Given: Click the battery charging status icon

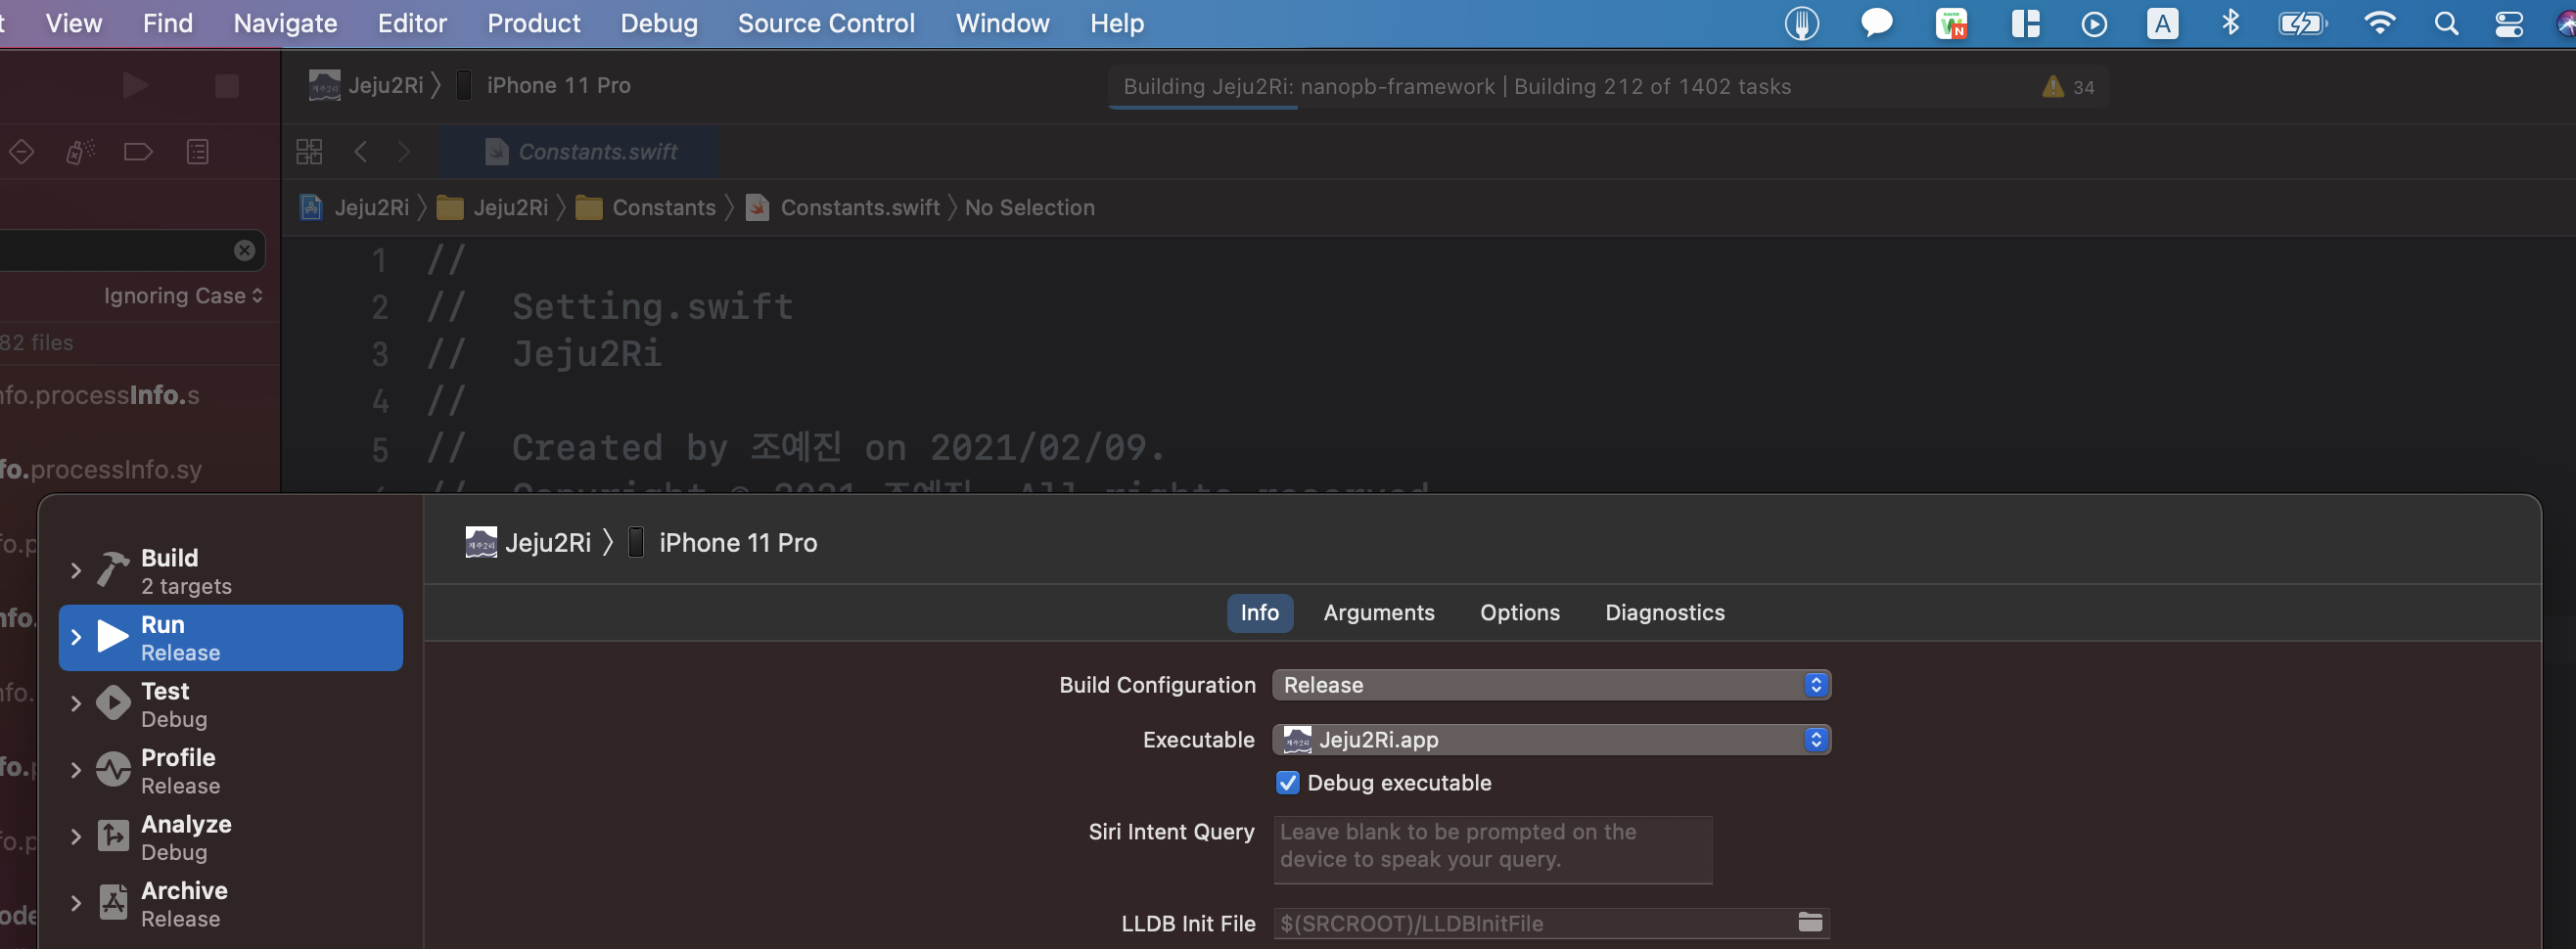Looking at the screenshot, I should (x=2303, y=24).
